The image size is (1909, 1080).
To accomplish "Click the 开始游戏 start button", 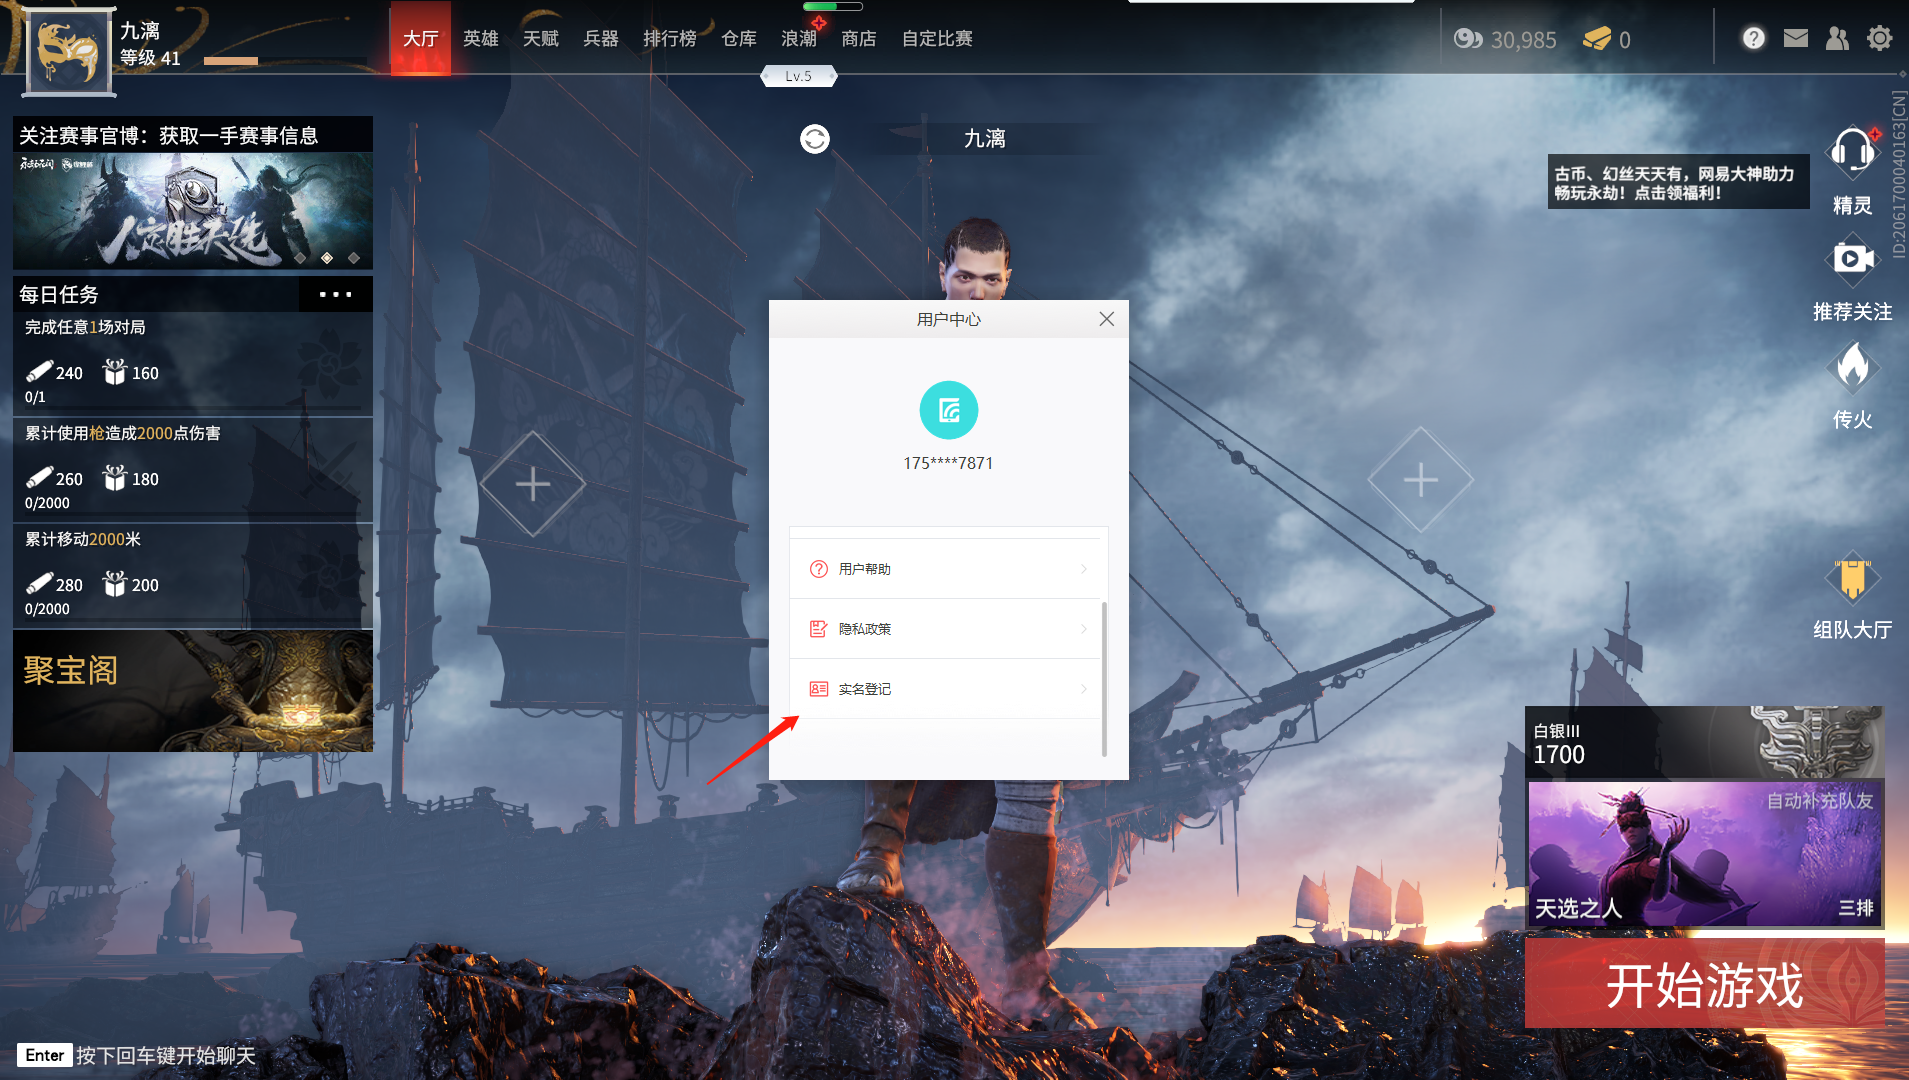I will pos(1704,984).
